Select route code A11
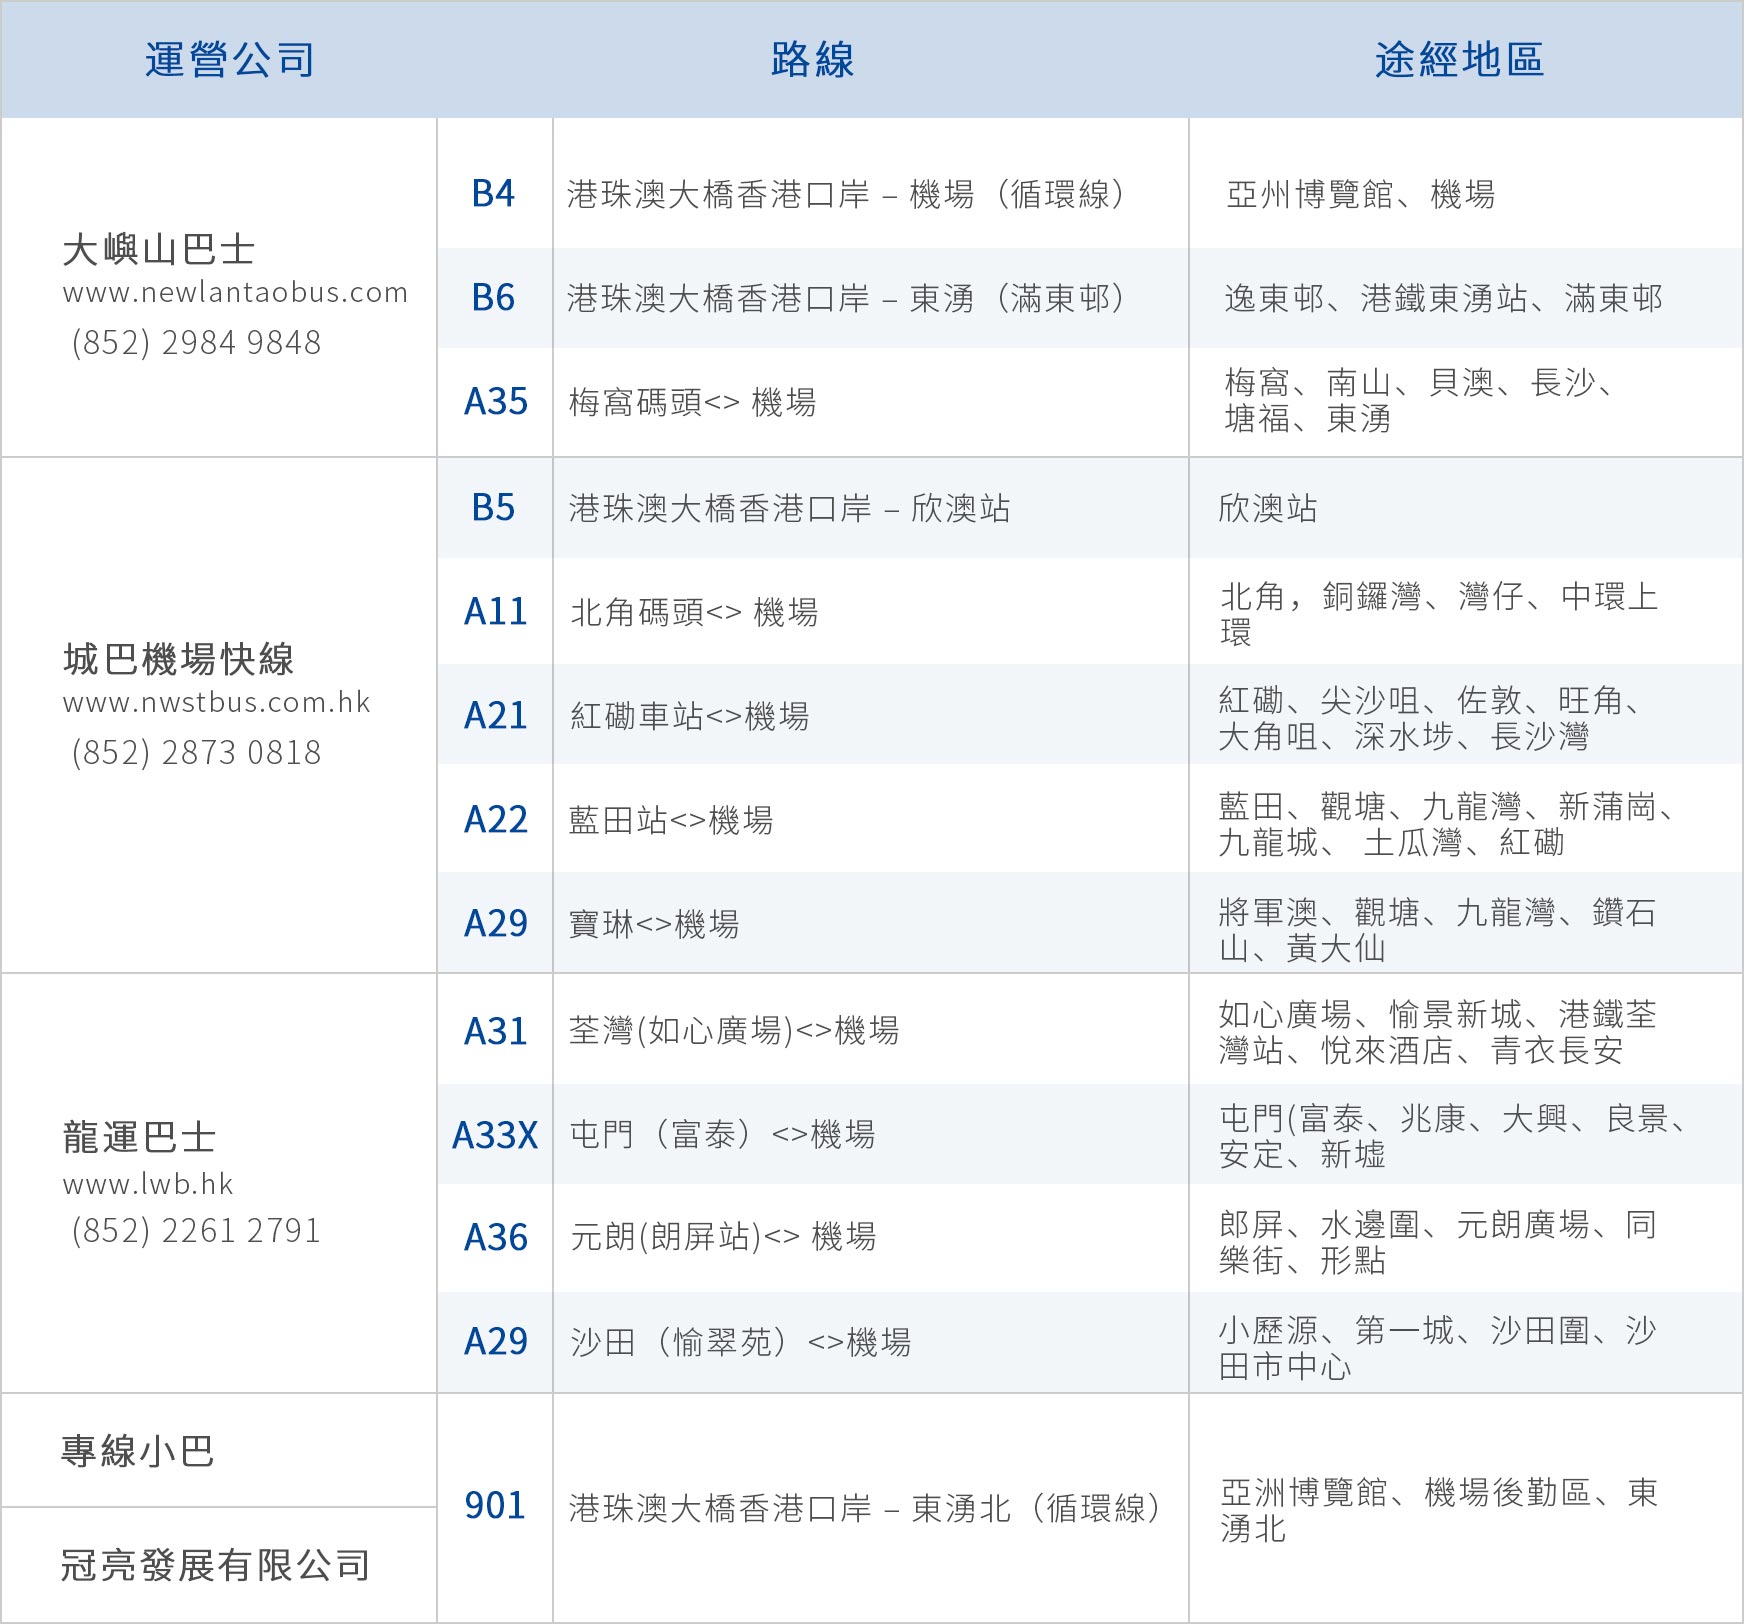Screen dimensions: 1744x1624 pyautogui.click(x=495, y=612)
